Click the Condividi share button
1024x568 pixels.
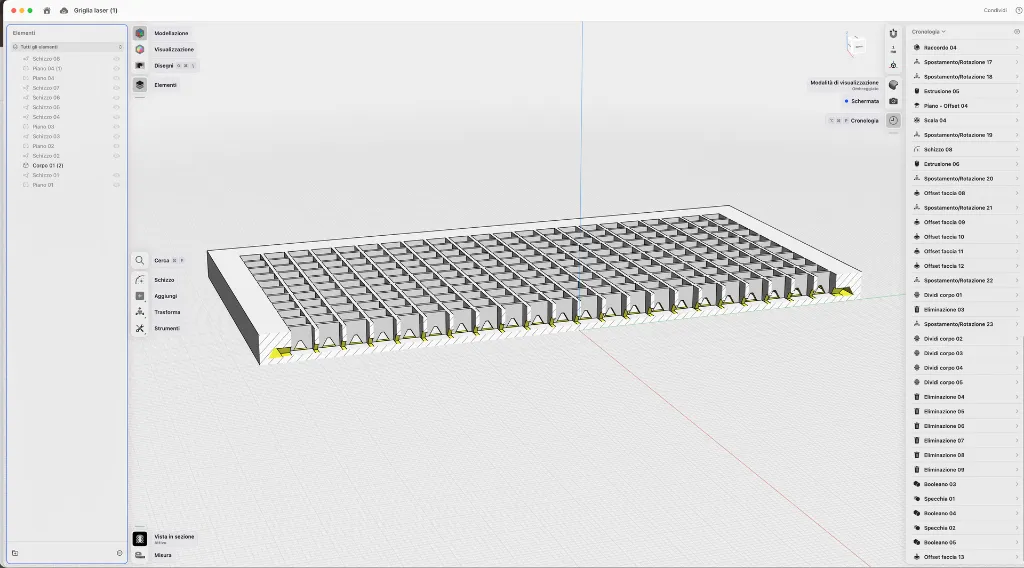(994, 10)
